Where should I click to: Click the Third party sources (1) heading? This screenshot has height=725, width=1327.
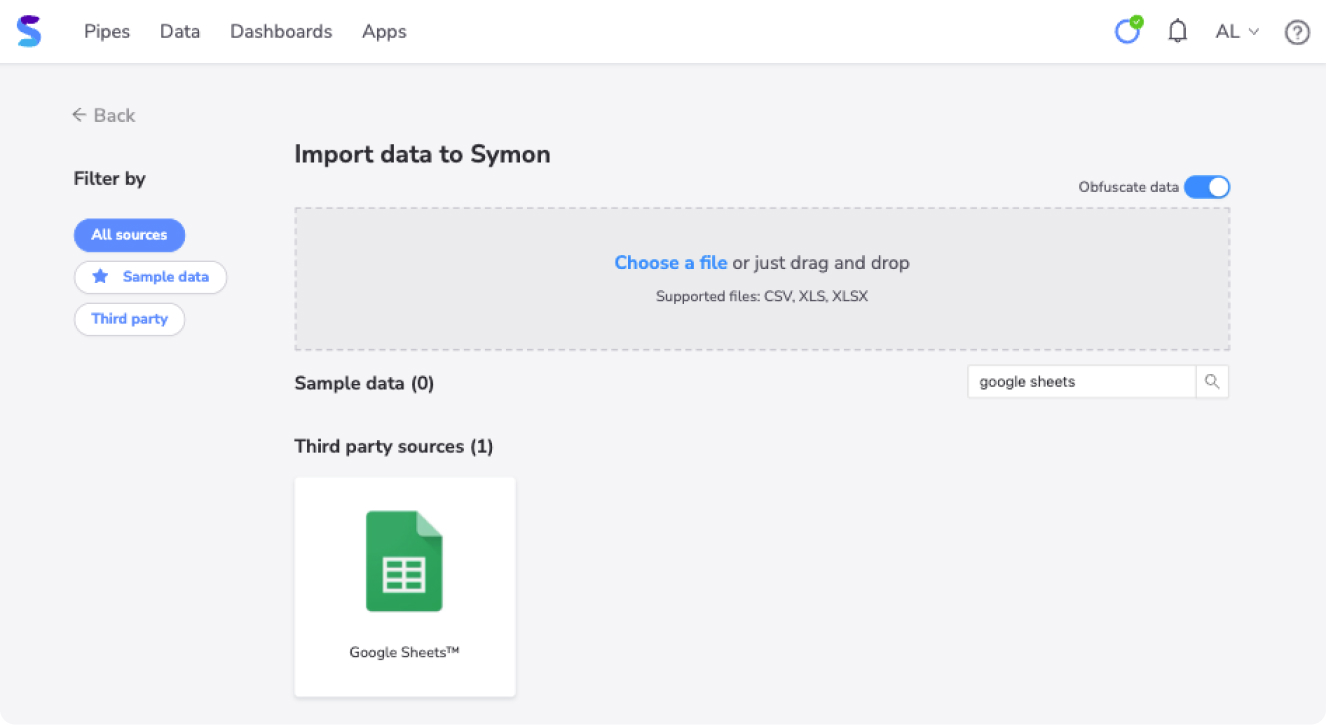tap(394, 446)
